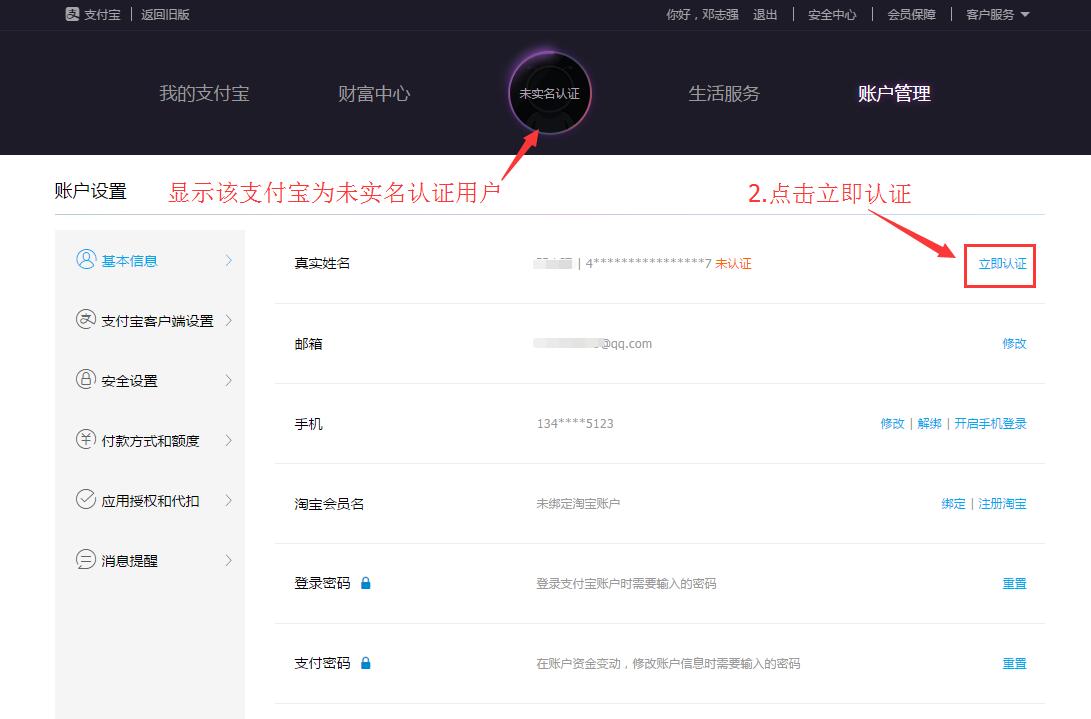This screenshot has height=719, width=1091.
Task: Click the 基本信息 person icon
Action: [86, 260]
